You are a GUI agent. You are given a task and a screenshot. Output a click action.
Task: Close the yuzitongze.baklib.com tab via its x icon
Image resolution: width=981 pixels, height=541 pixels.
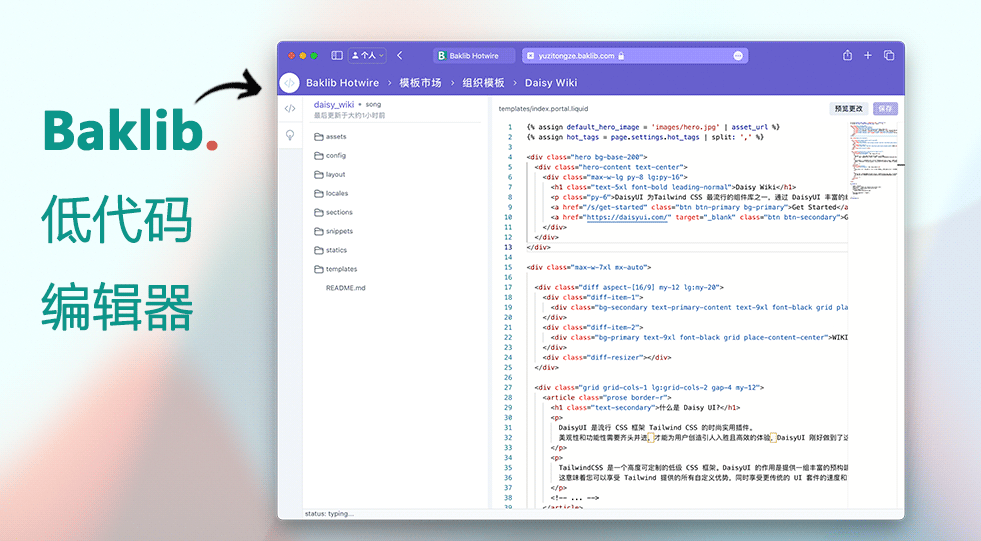531,56
